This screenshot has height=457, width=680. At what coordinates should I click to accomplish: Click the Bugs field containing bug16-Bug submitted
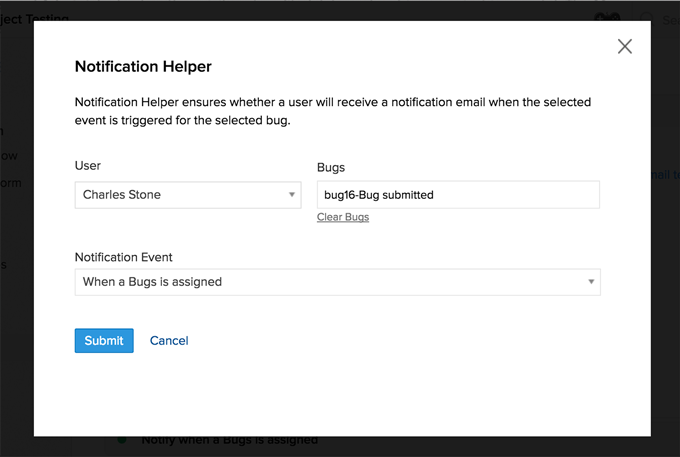458,195
